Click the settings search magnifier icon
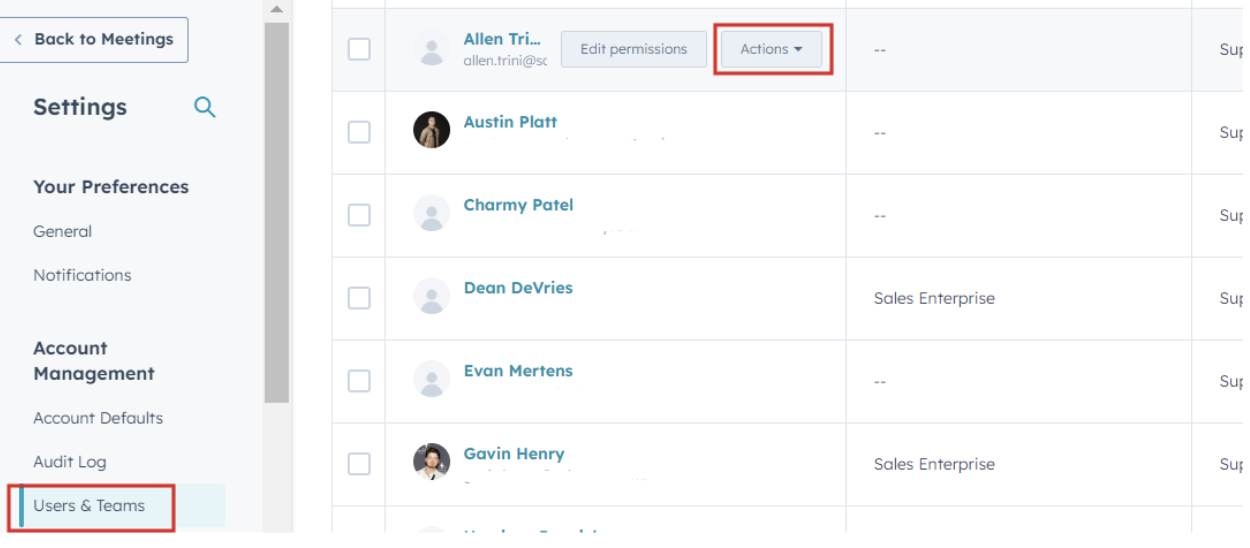 (x=205, y=107)
